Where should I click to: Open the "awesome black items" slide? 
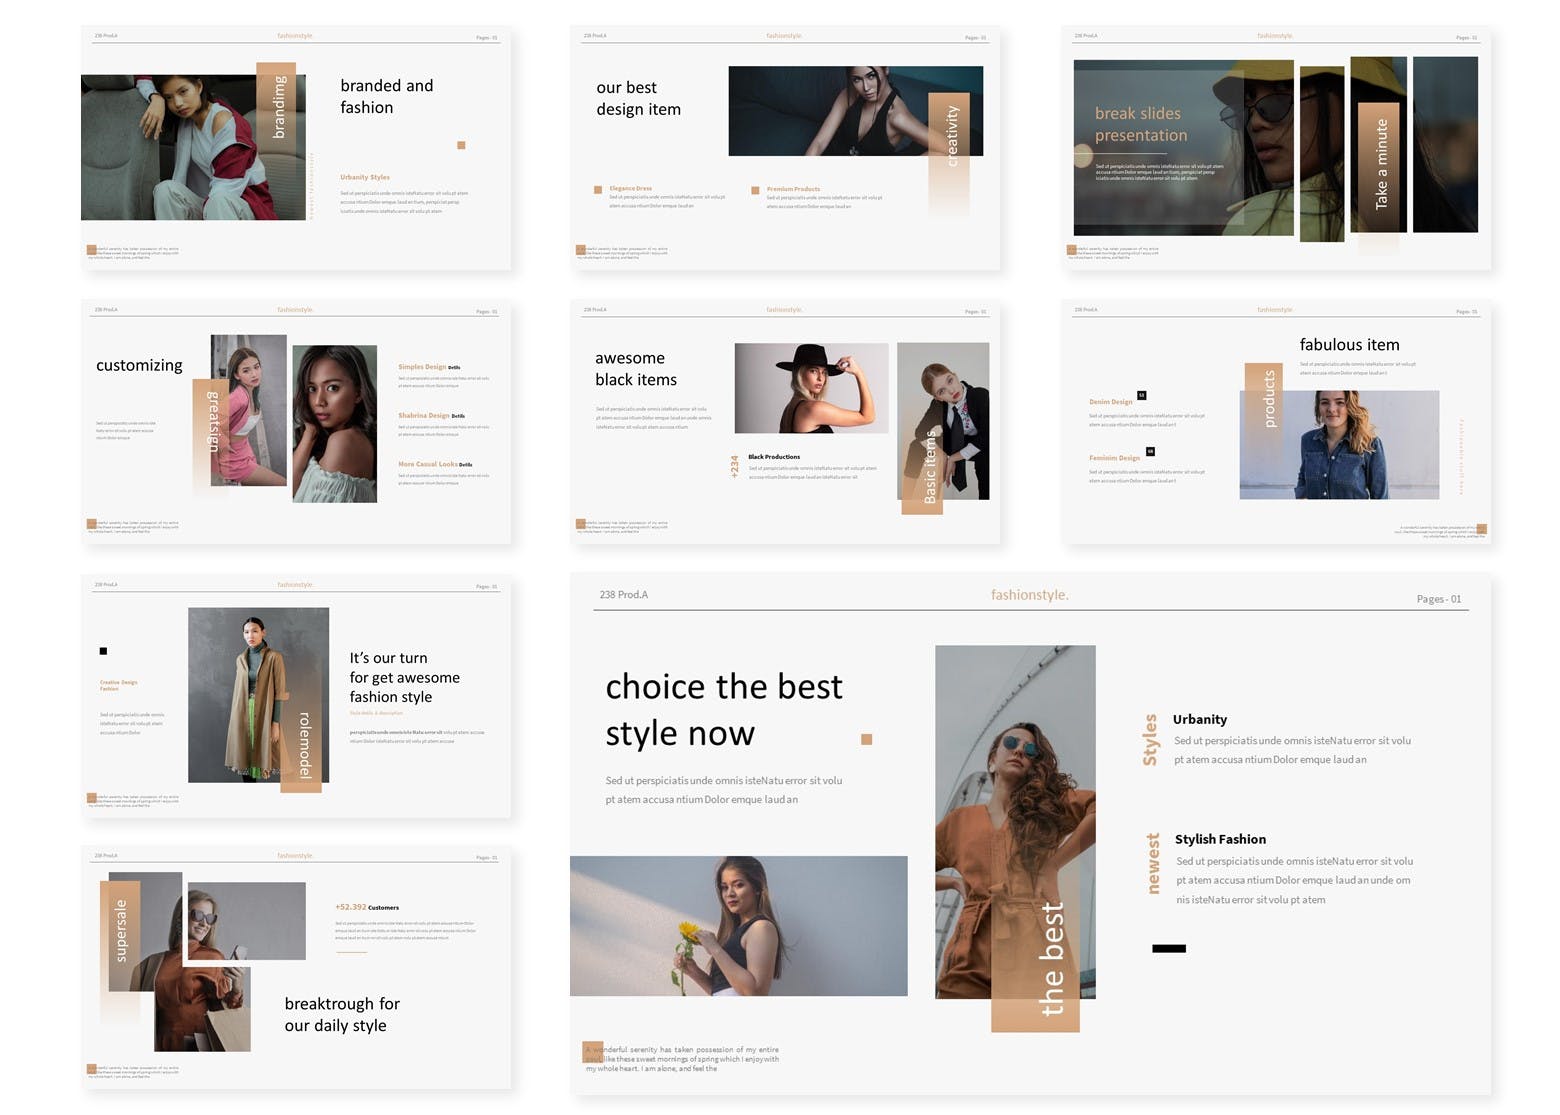[x=784, y=422]
